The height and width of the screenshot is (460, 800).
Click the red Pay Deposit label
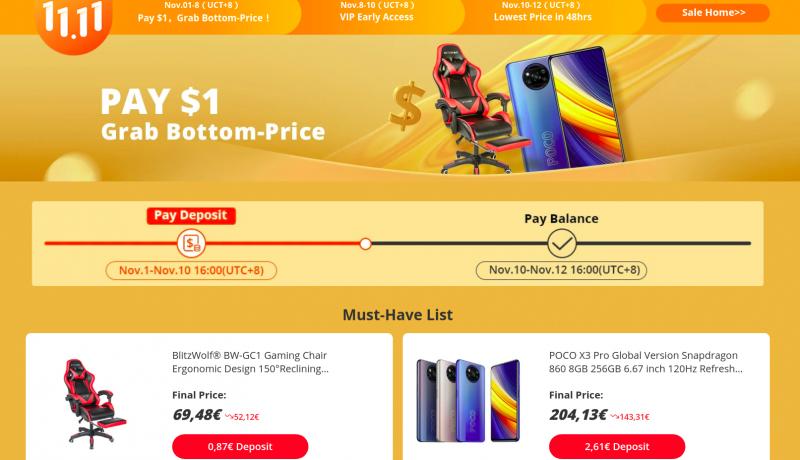191,216
